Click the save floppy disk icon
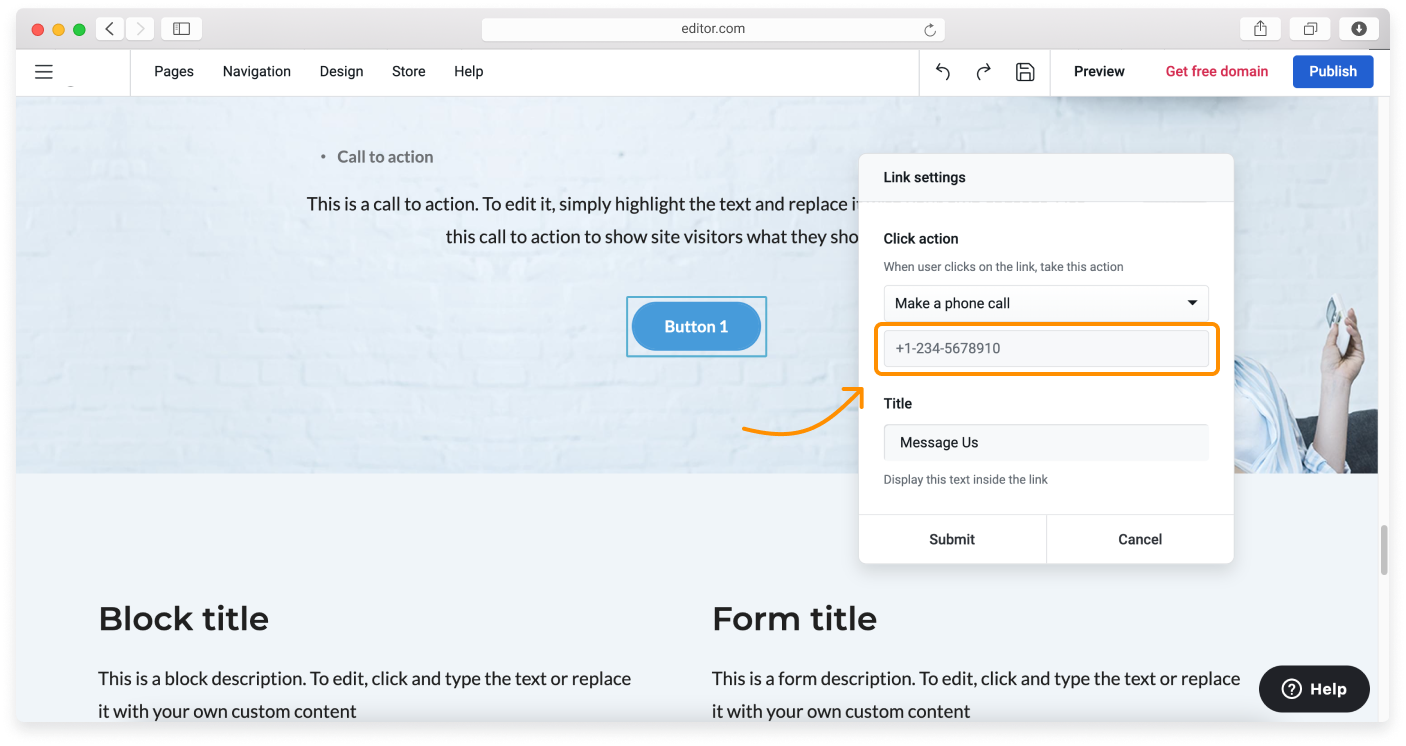Image resolution: width=1406 pixels, height=746 pixels. pyautogui.click(x=1025, y=72)
